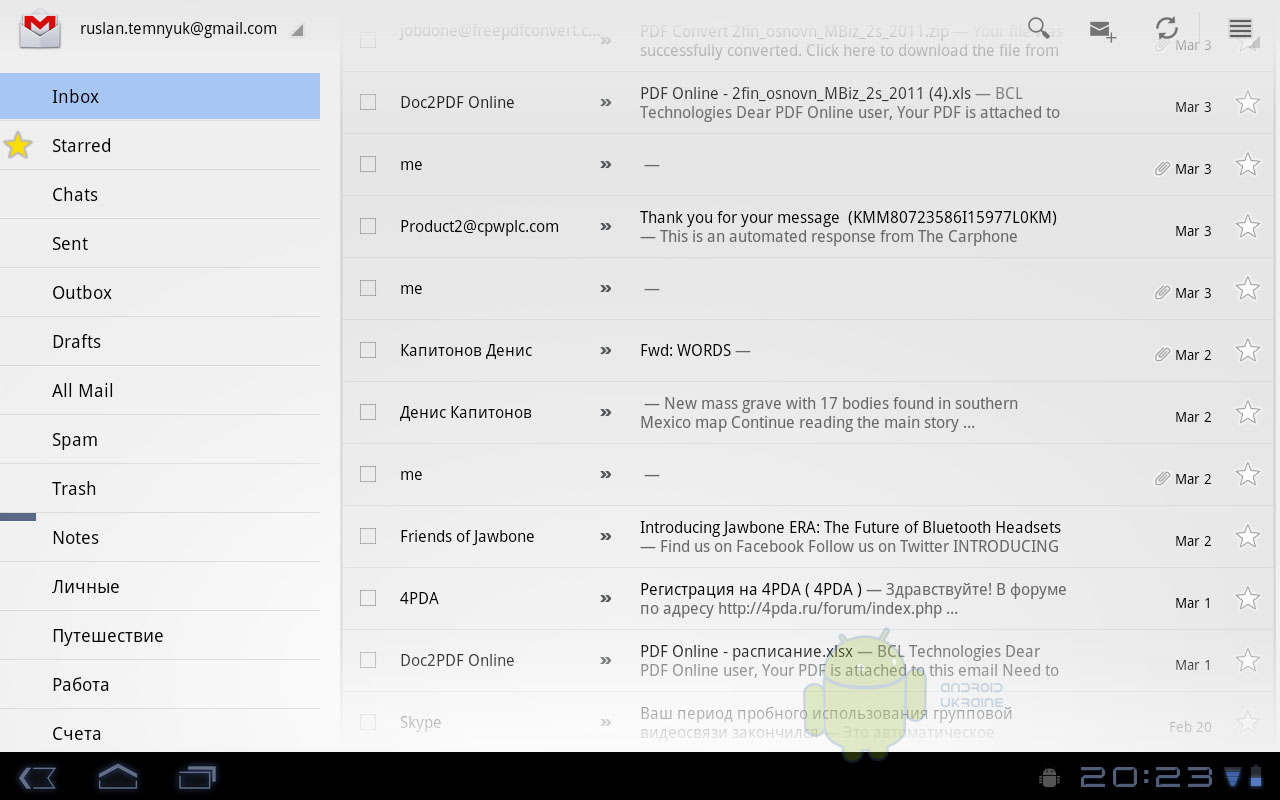Open the Sent folder
Screen dimensions: 1280x800
click(160, 243)
